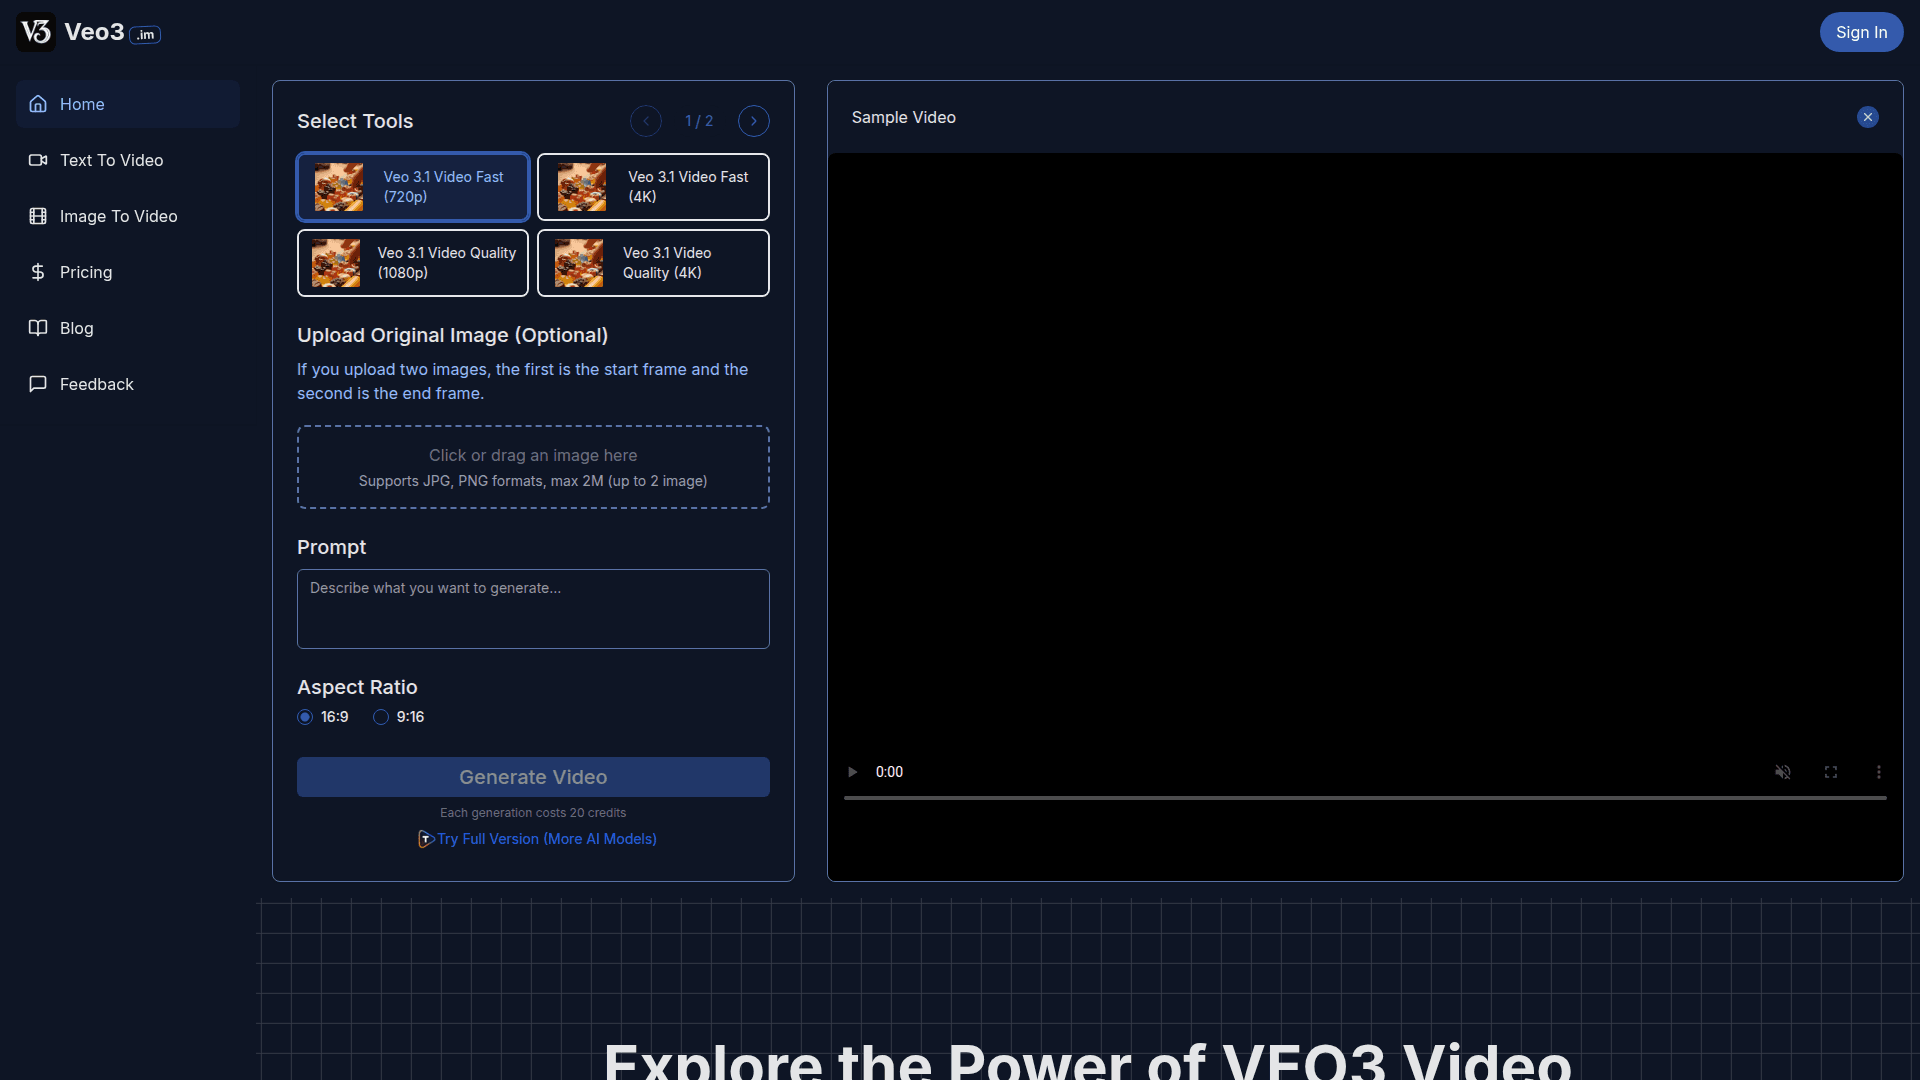Image resolution: width=1920 pixels, height=1080 pixels.
Task: Unmute the sample video
Action: 1783,771
